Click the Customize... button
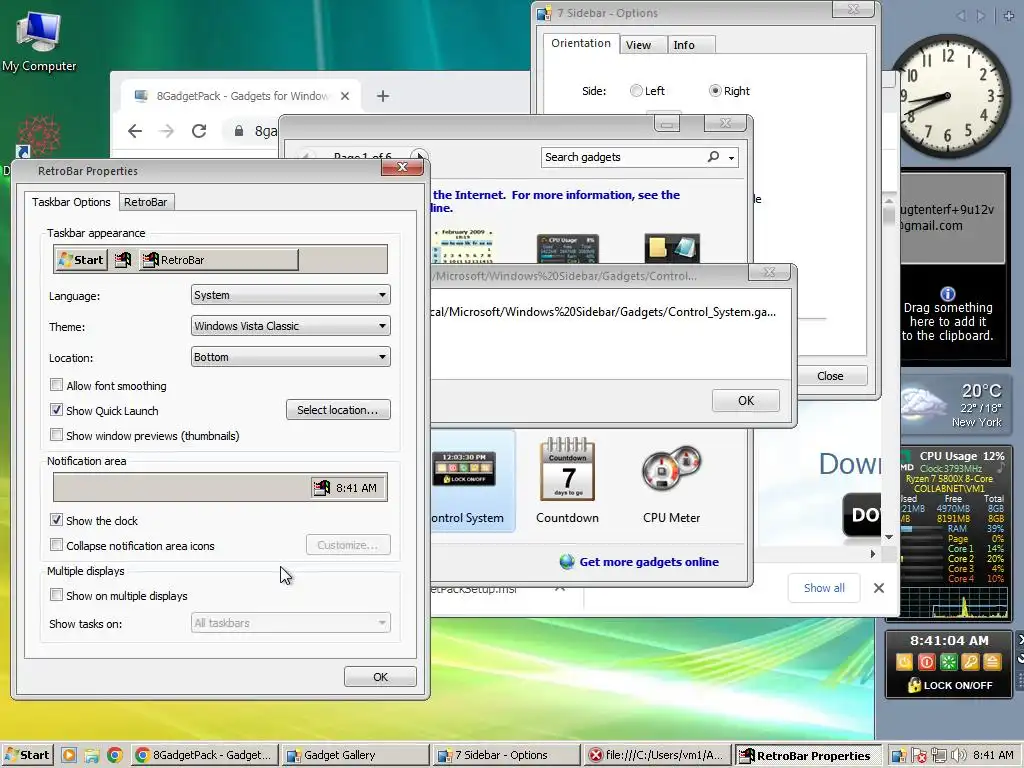Image resolution: width=1024 pixels, height=768 pixels. (x=348, y=545)
